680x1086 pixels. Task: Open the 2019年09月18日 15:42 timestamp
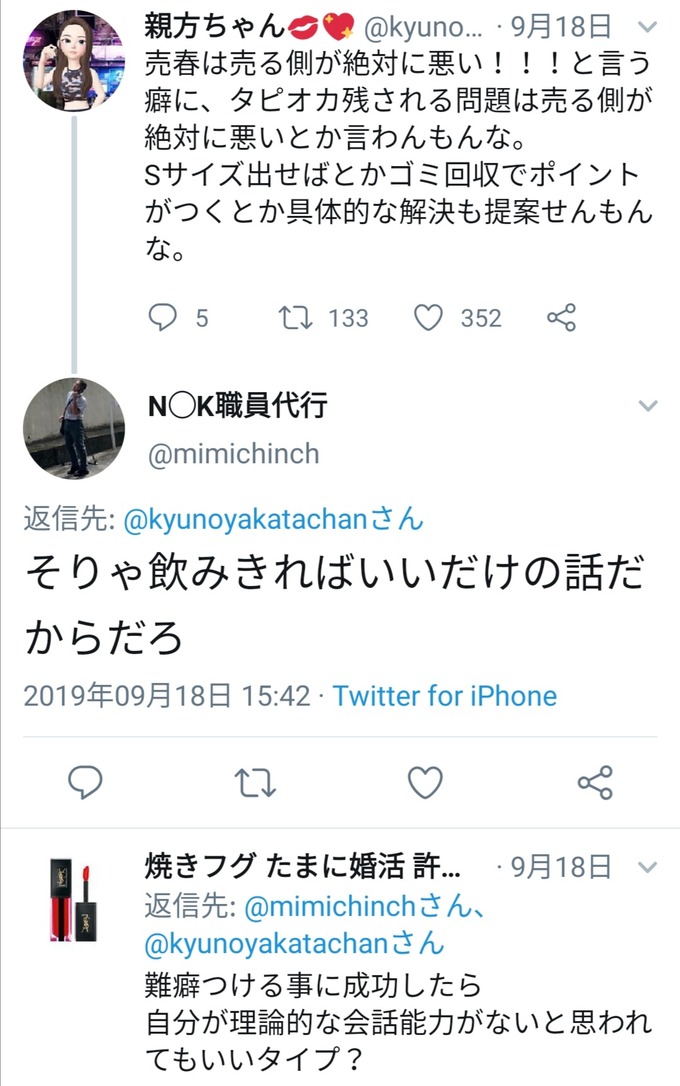(167, 695)
